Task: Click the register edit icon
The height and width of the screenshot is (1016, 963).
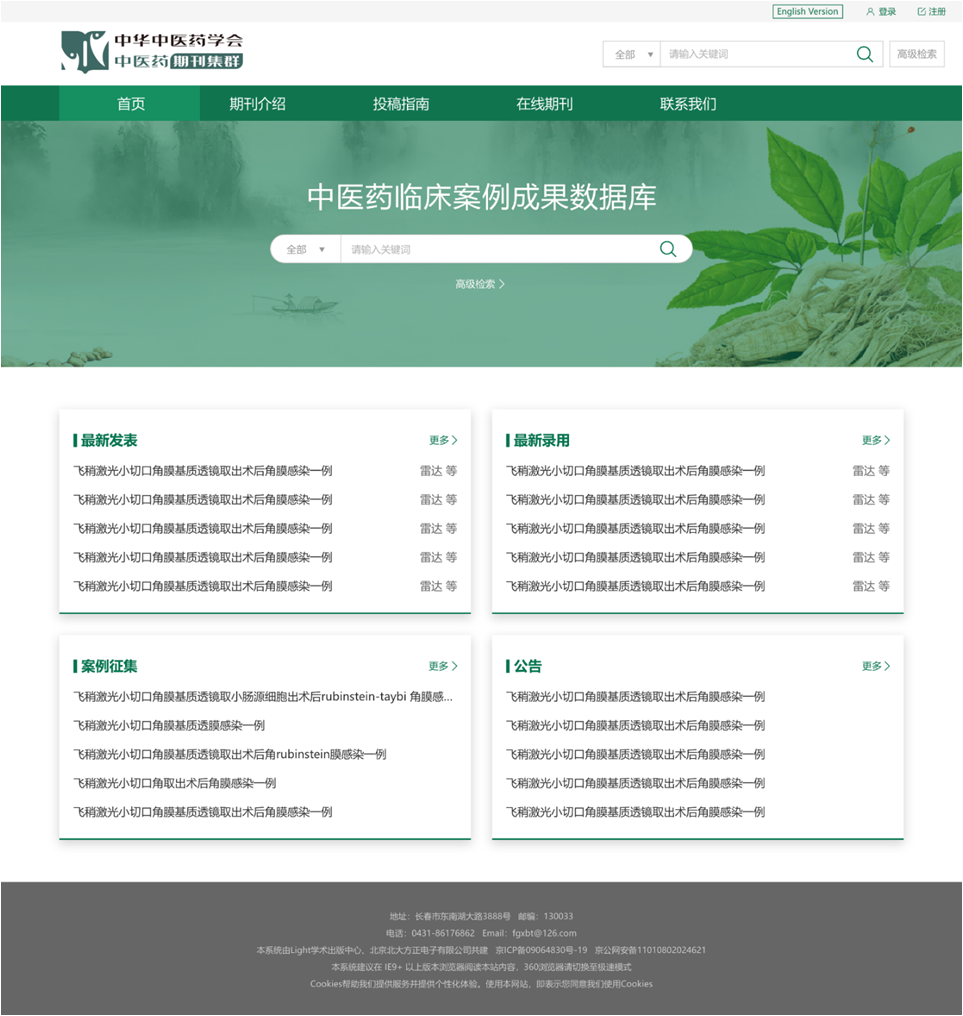Action: [x=921, y=12]
